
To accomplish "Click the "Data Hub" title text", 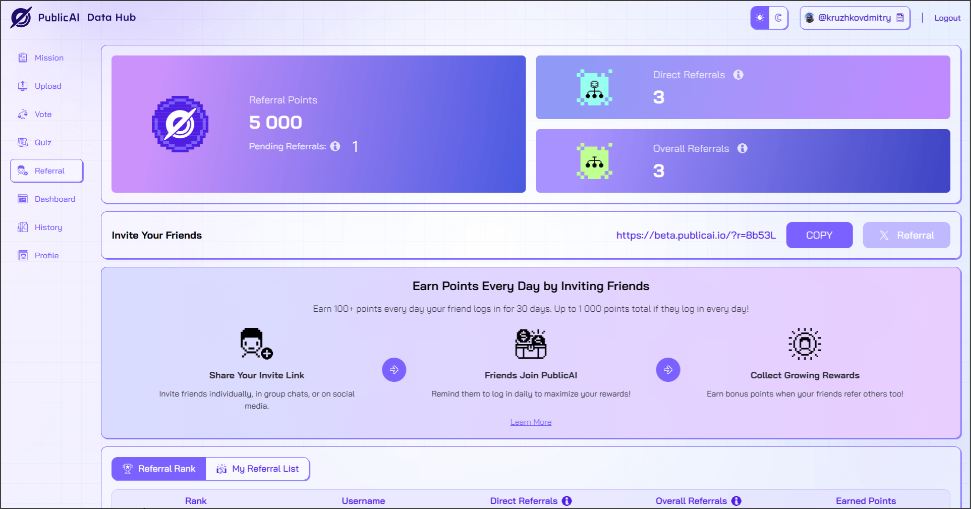I will pyautogui.click(x=111, y=17).
